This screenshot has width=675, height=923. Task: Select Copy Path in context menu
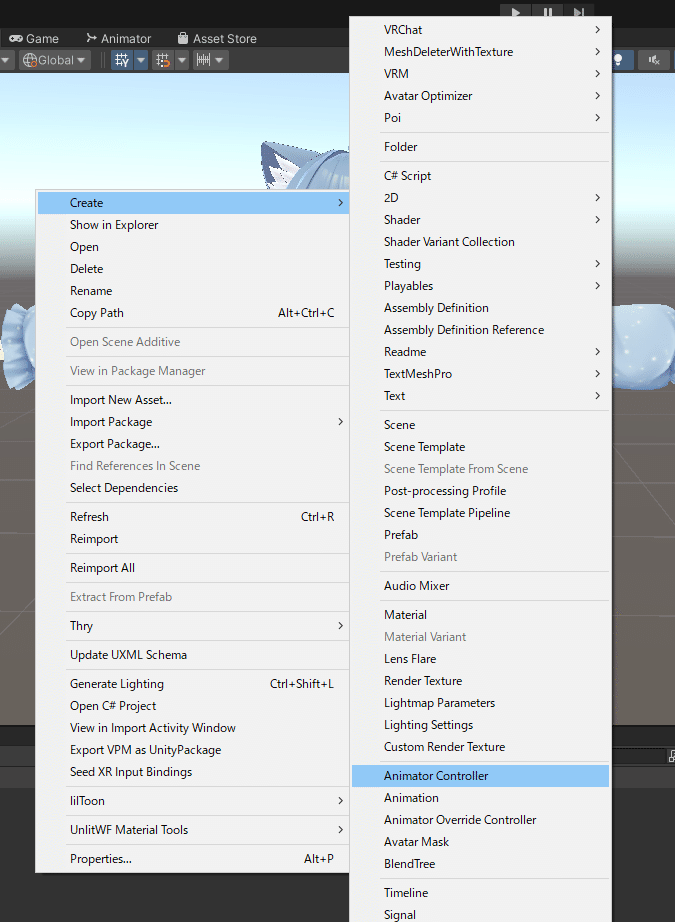[194, 313]
